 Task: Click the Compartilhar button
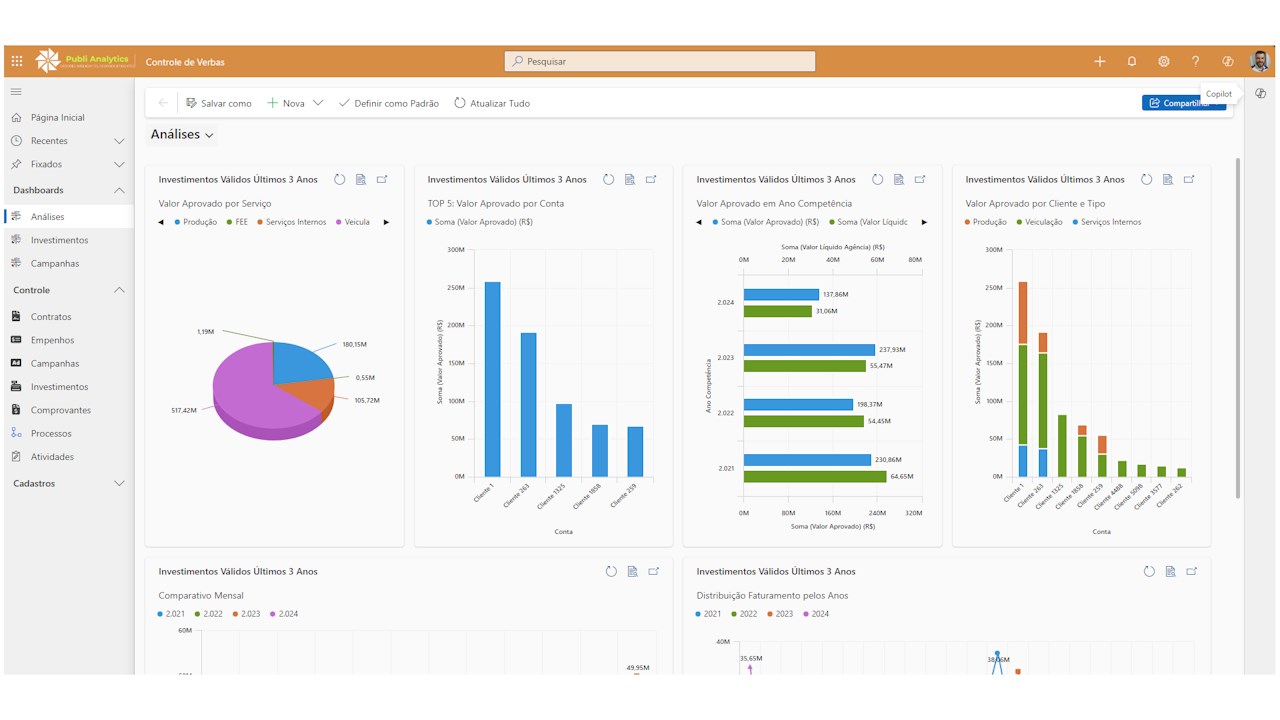coord(1184,103)
